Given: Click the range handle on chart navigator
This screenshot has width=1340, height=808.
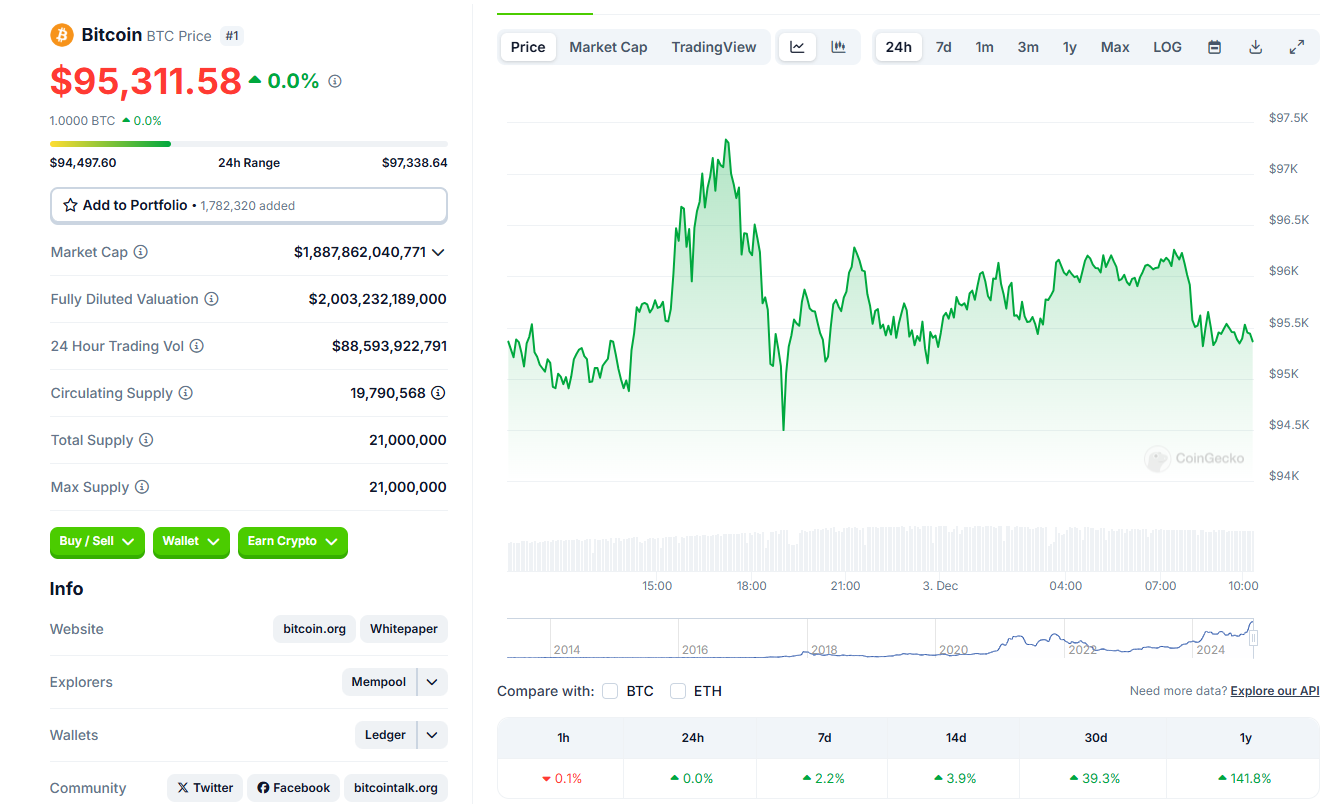Looking at the screenshot, I should click(1253, 638).
